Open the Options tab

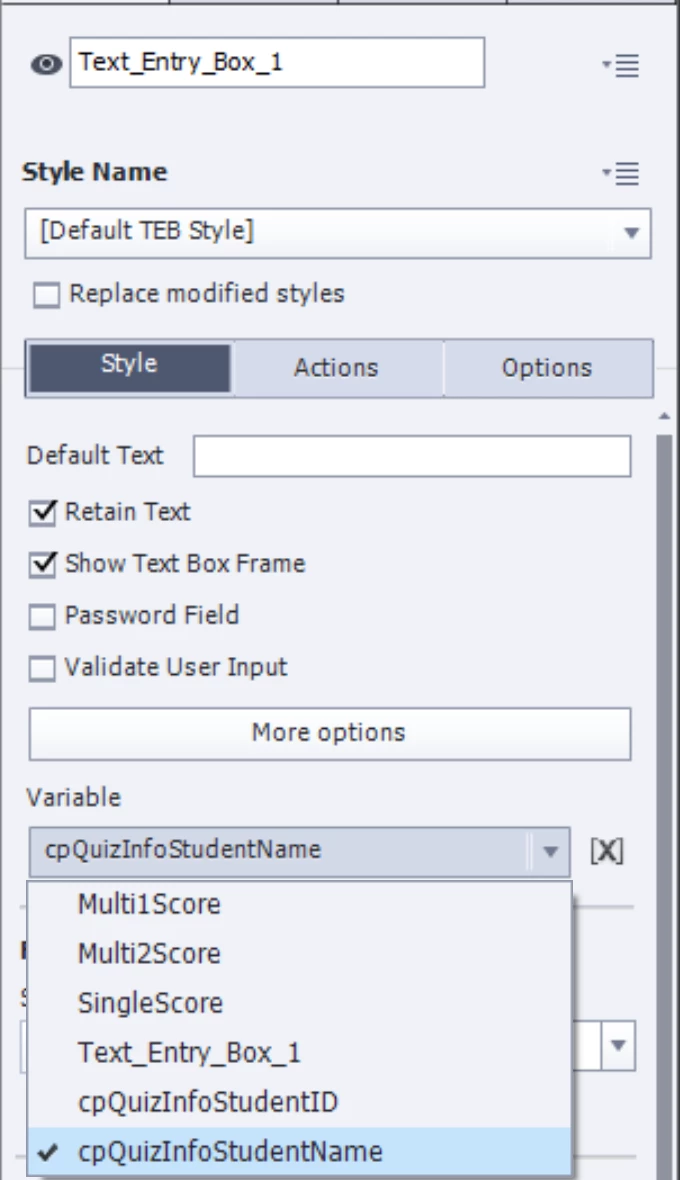(x=547, y=367)
